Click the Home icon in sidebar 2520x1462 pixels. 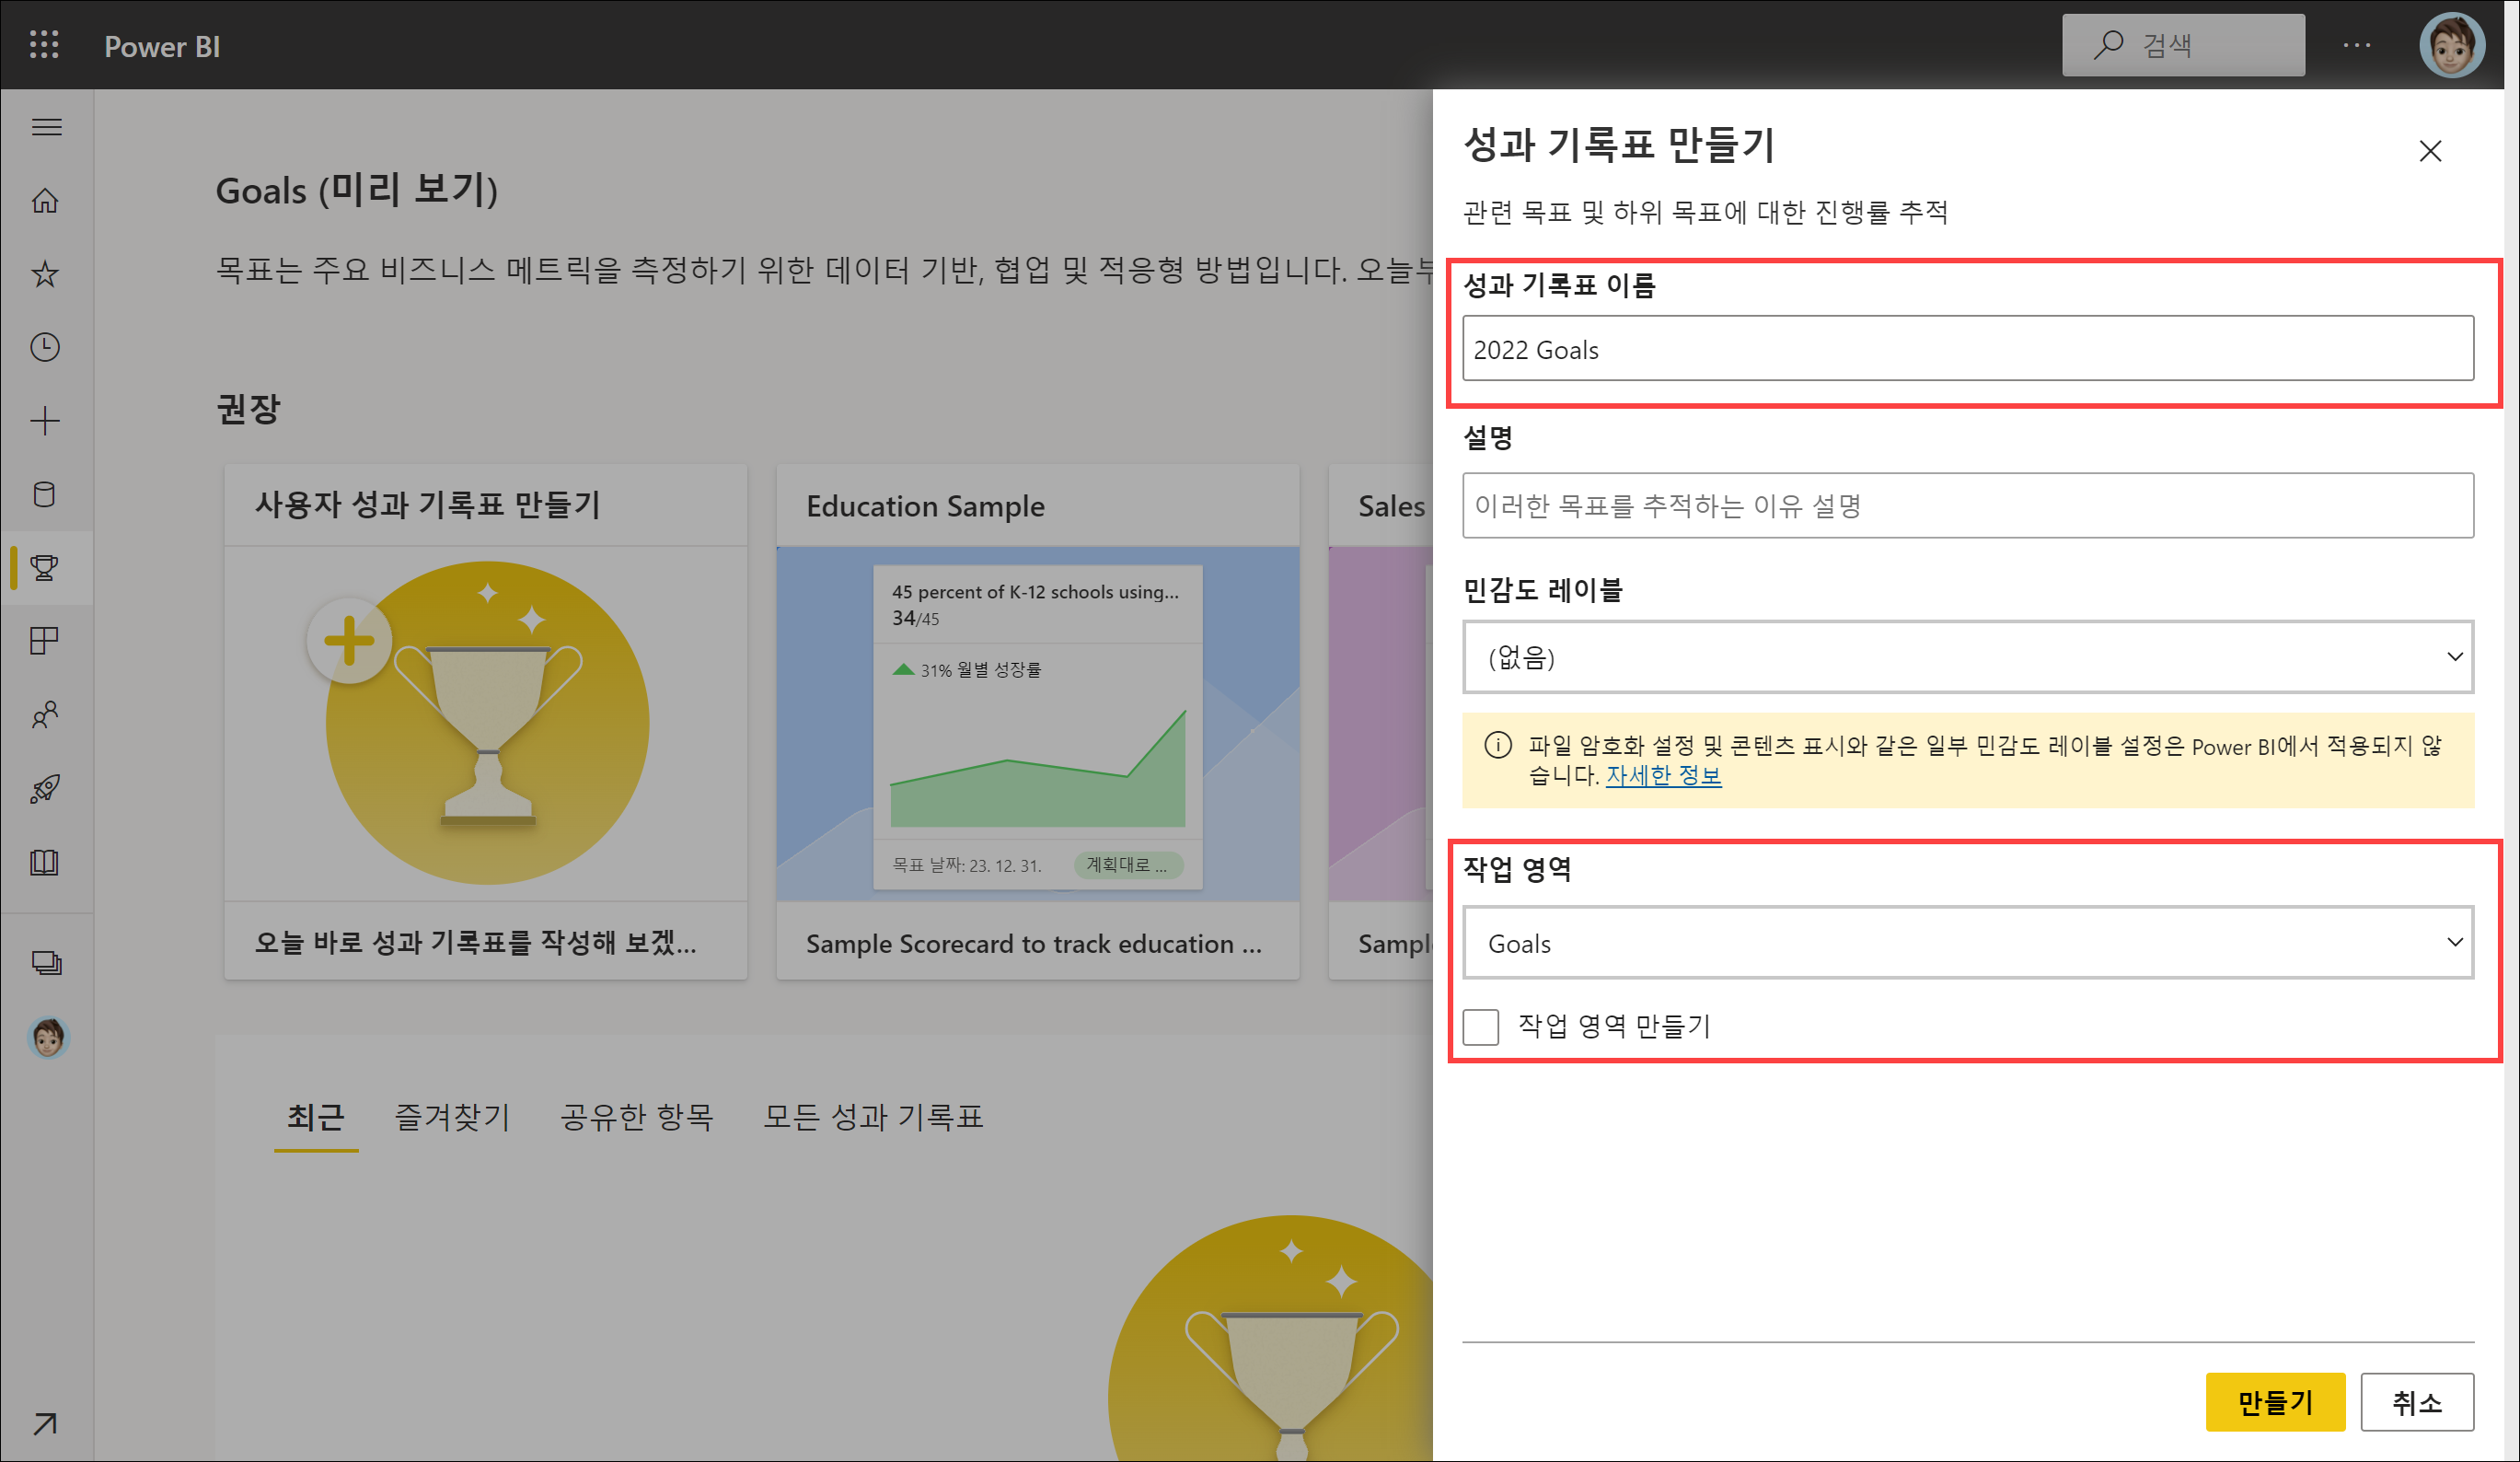[45, 201]
